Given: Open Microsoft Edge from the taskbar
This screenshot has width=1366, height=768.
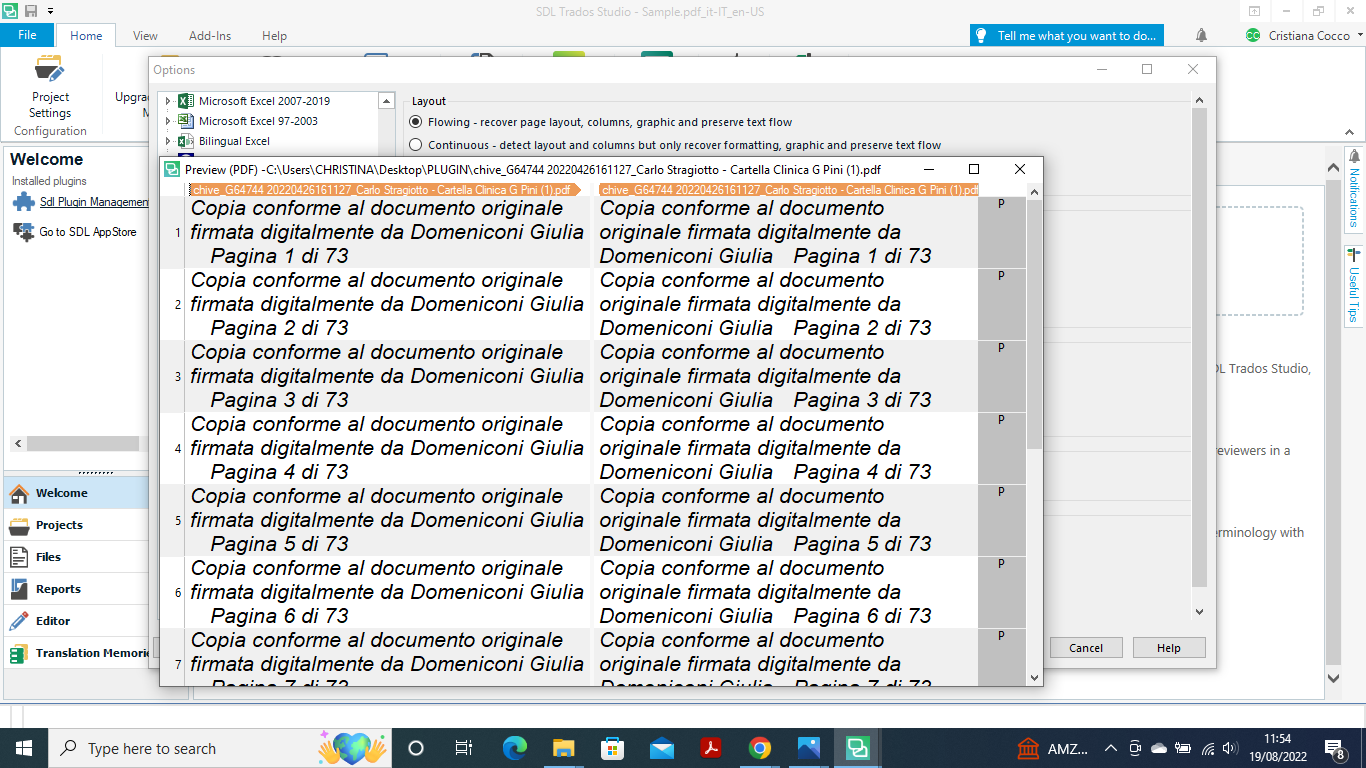Looking at the screenshot, I should [515, 748].
